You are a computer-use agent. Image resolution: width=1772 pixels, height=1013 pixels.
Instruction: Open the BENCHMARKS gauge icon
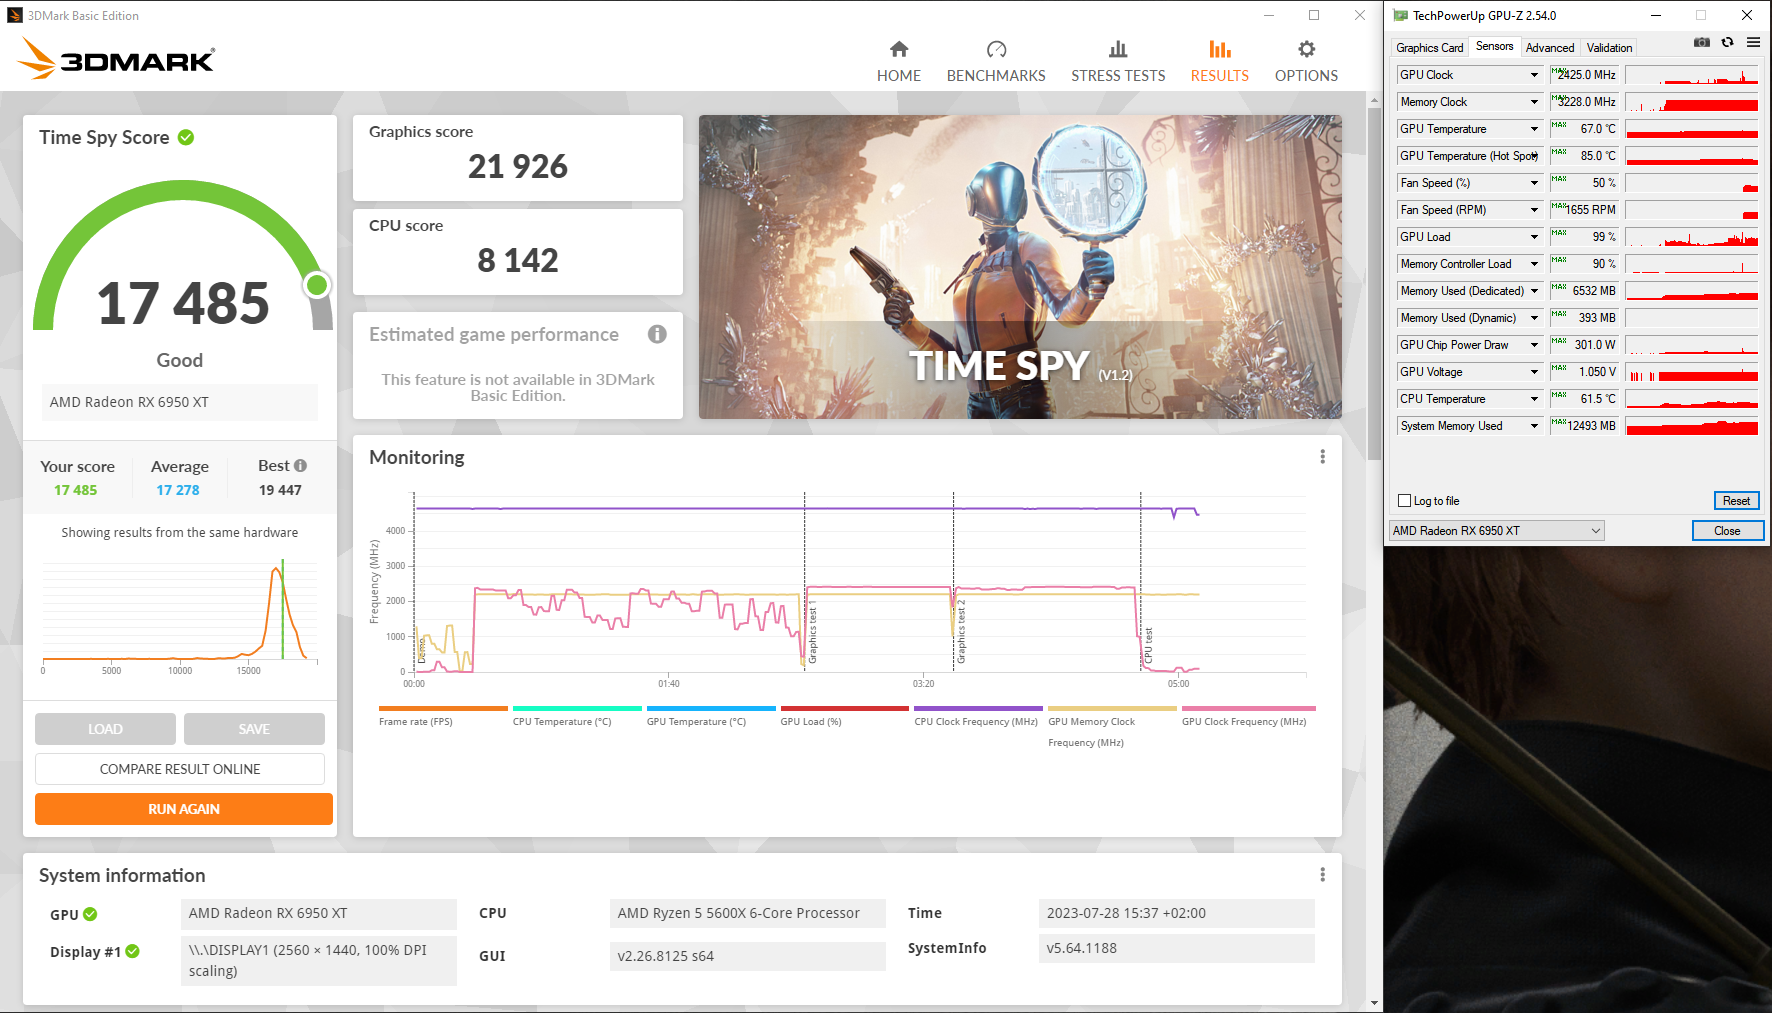[996, 49]
